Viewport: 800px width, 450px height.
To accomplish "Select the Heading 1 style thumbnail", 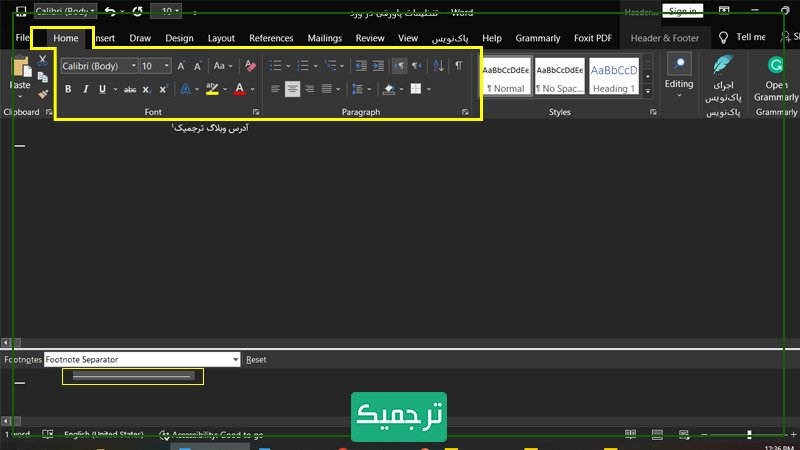I will coord(613,75).
